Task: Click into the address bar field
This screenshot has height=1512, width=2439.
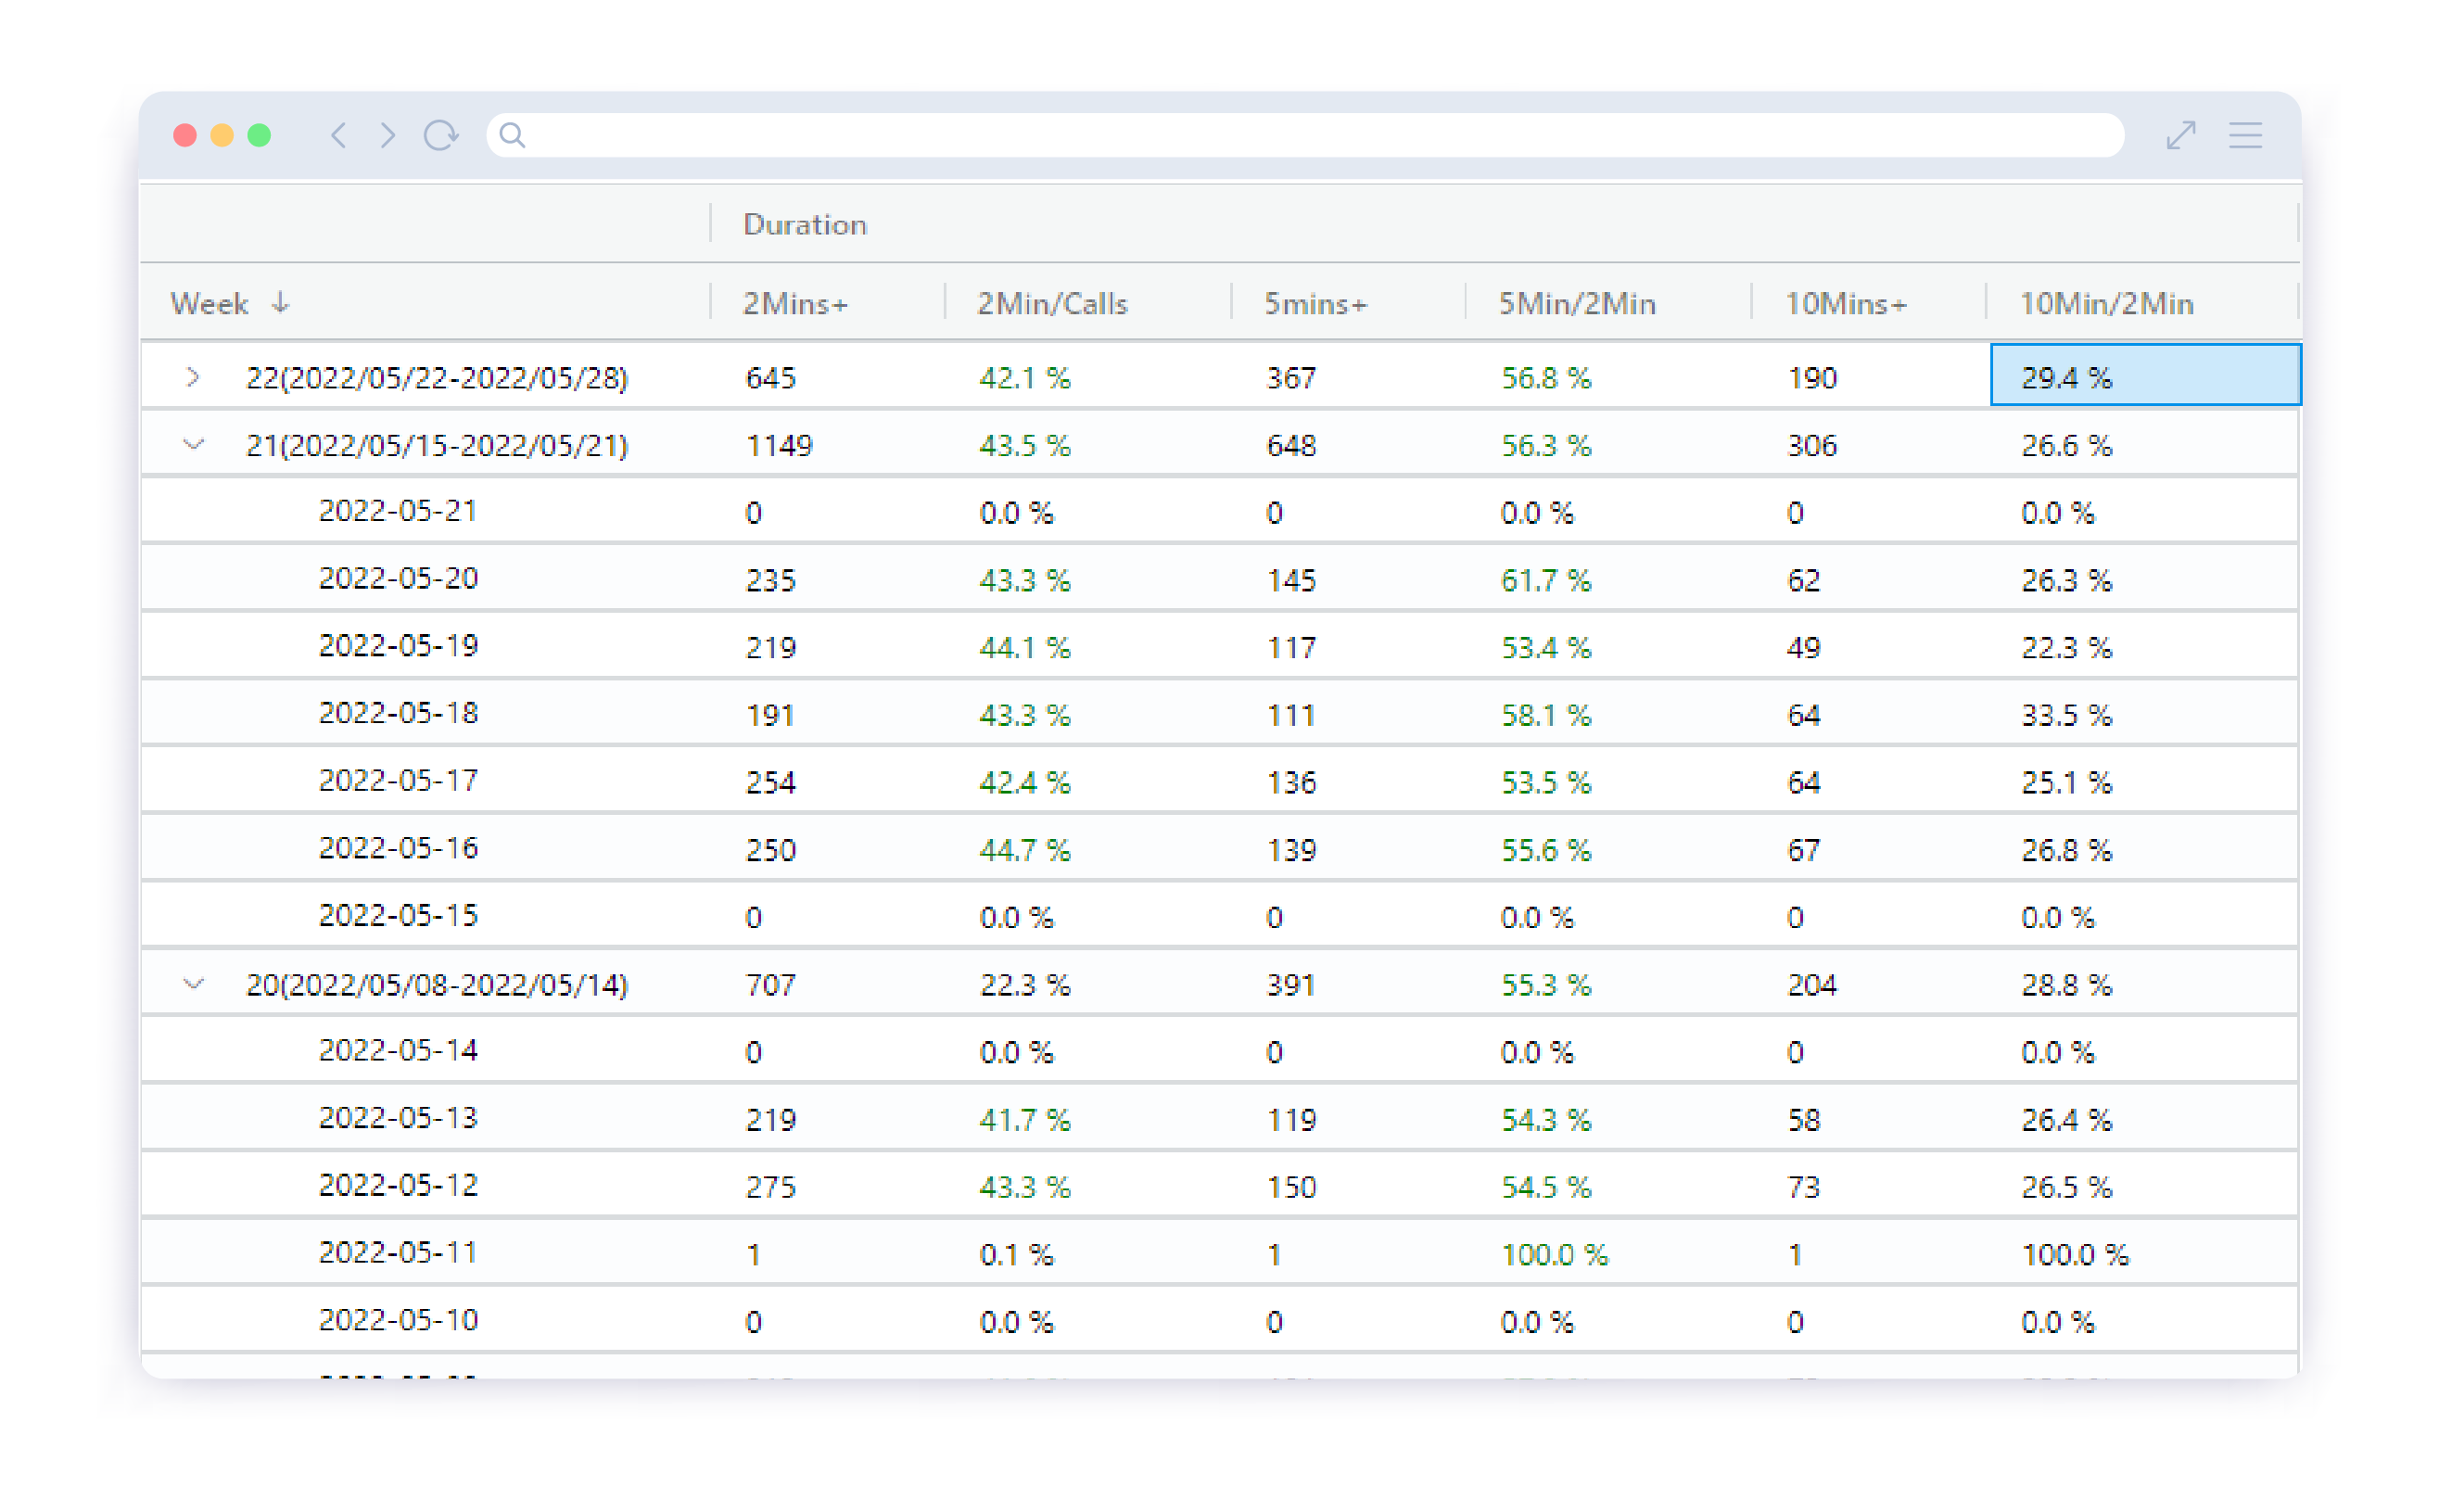Action: (1300, 135)
